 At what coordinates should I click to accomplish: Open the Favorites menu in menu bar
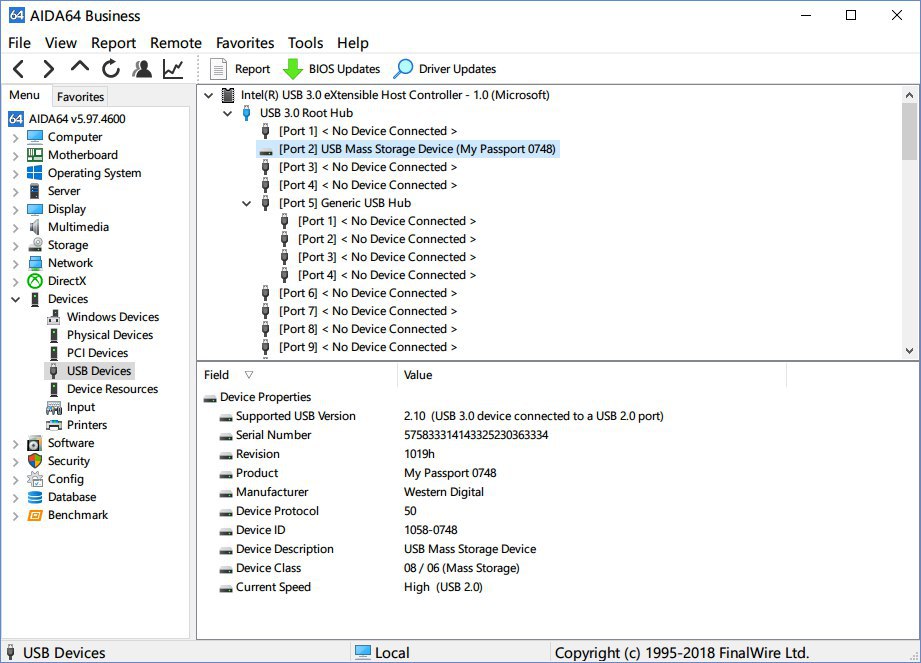(x=245, y=43)
